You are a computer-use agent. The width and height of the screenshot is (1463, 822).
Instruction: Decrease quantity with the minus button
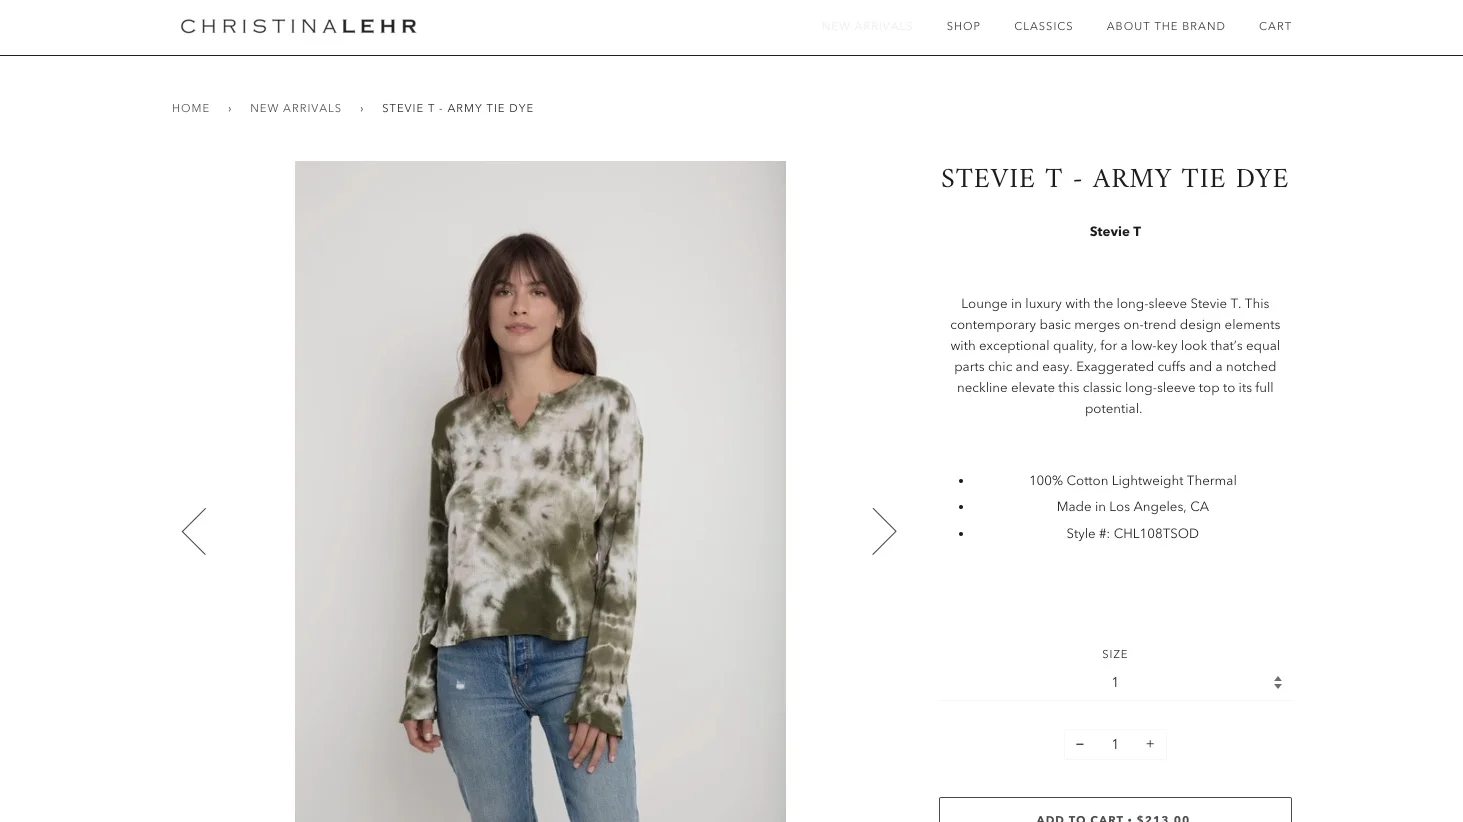[x=1079, y=744]
